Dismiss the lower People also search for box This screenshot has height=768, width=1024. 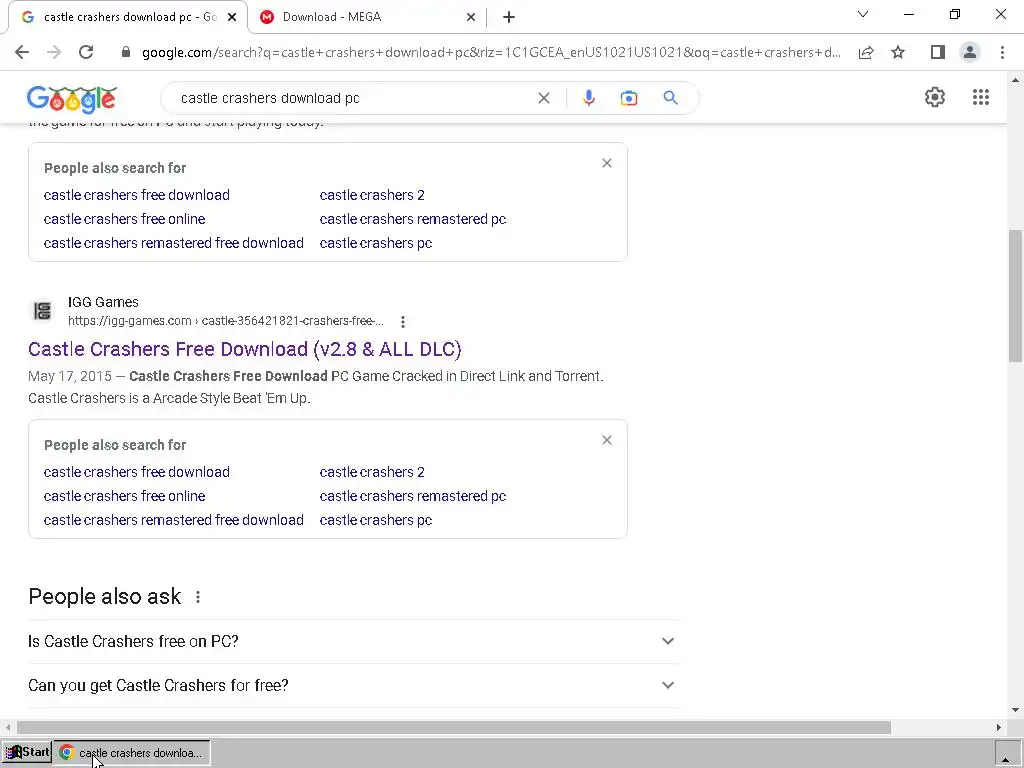(x=607, y=440)
